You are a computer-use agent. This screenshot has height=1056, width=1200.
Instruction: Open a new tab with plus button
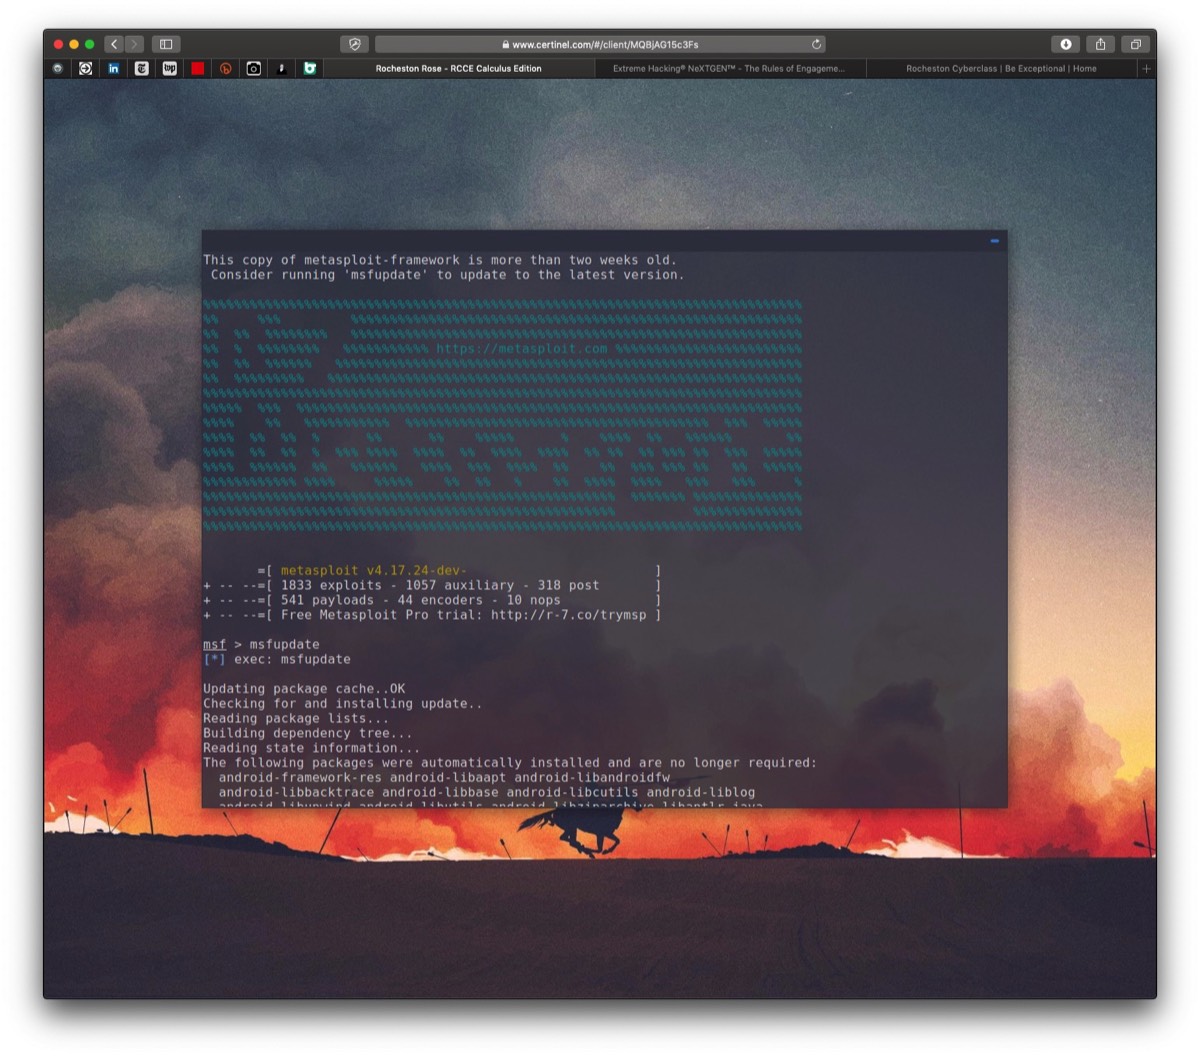1146,69
